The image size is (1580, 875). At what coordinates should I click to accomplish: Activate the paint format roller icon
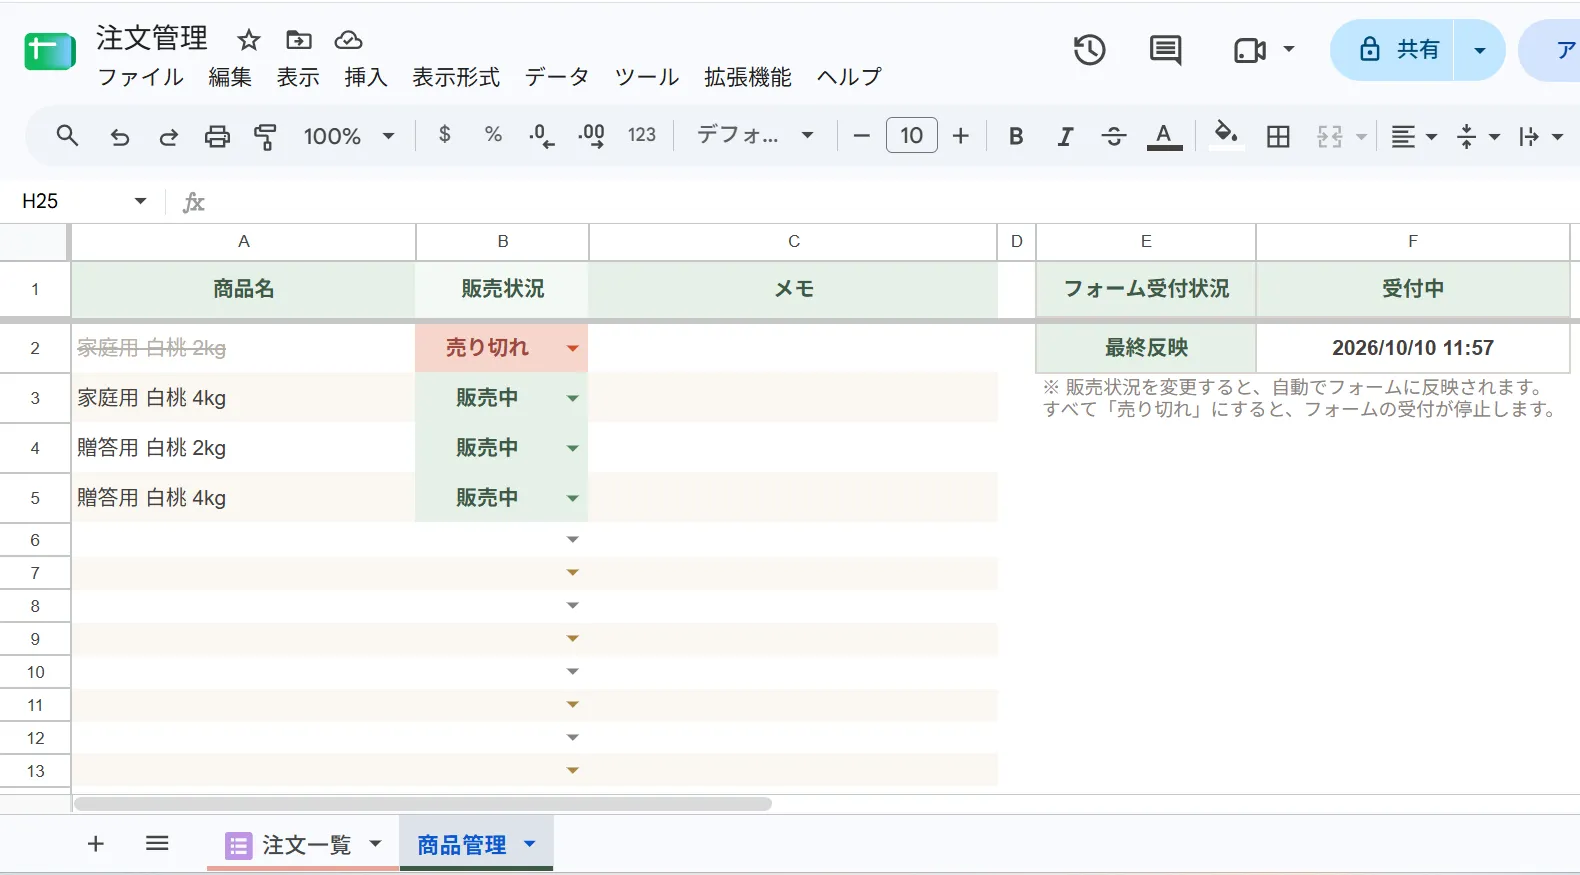tap(265, 136)
